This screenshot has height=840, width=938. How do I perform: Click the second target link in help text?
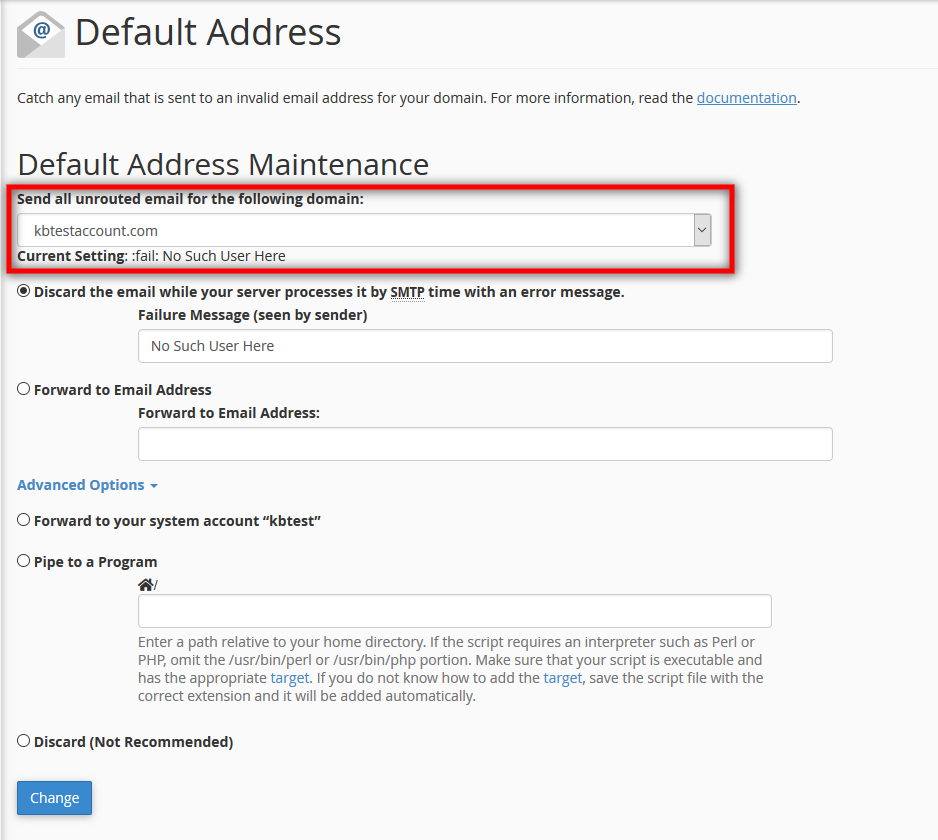563,678
